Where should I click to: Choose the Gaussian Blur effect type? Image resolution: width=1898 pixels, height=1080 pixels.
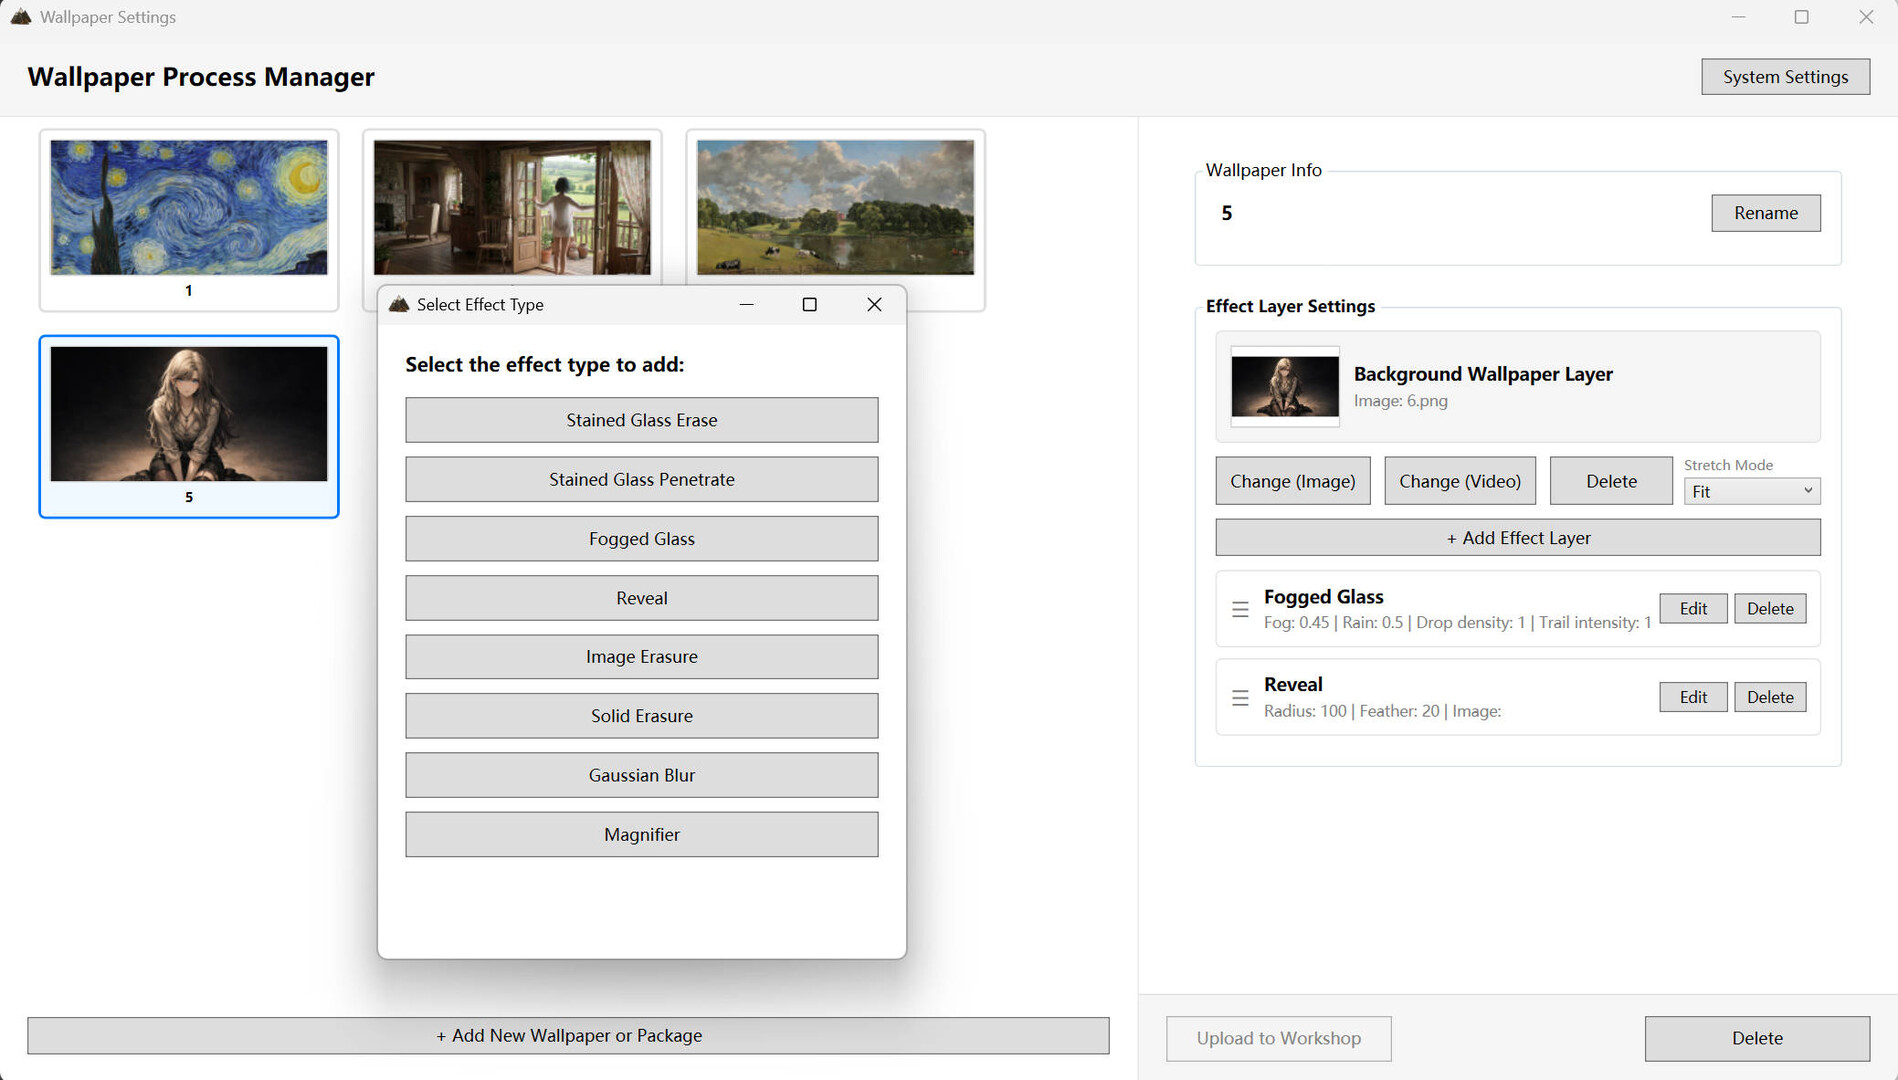pyautogui.click(x=641, y=774)
